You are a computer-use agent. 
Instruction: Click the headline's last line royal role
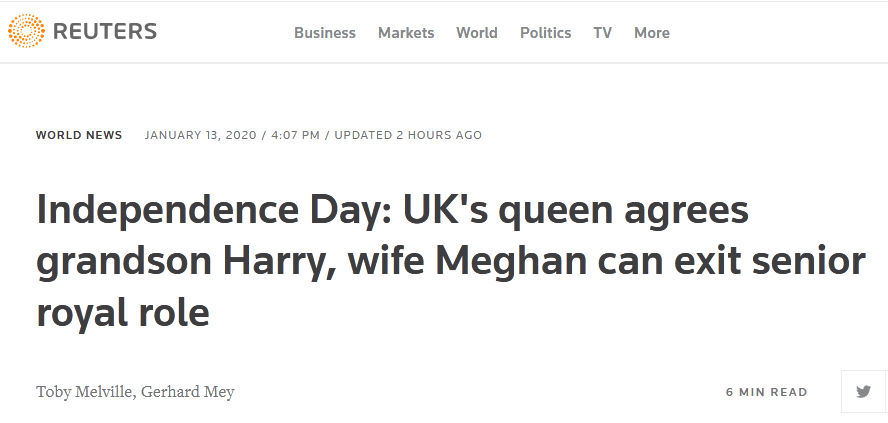click(123, 312)
